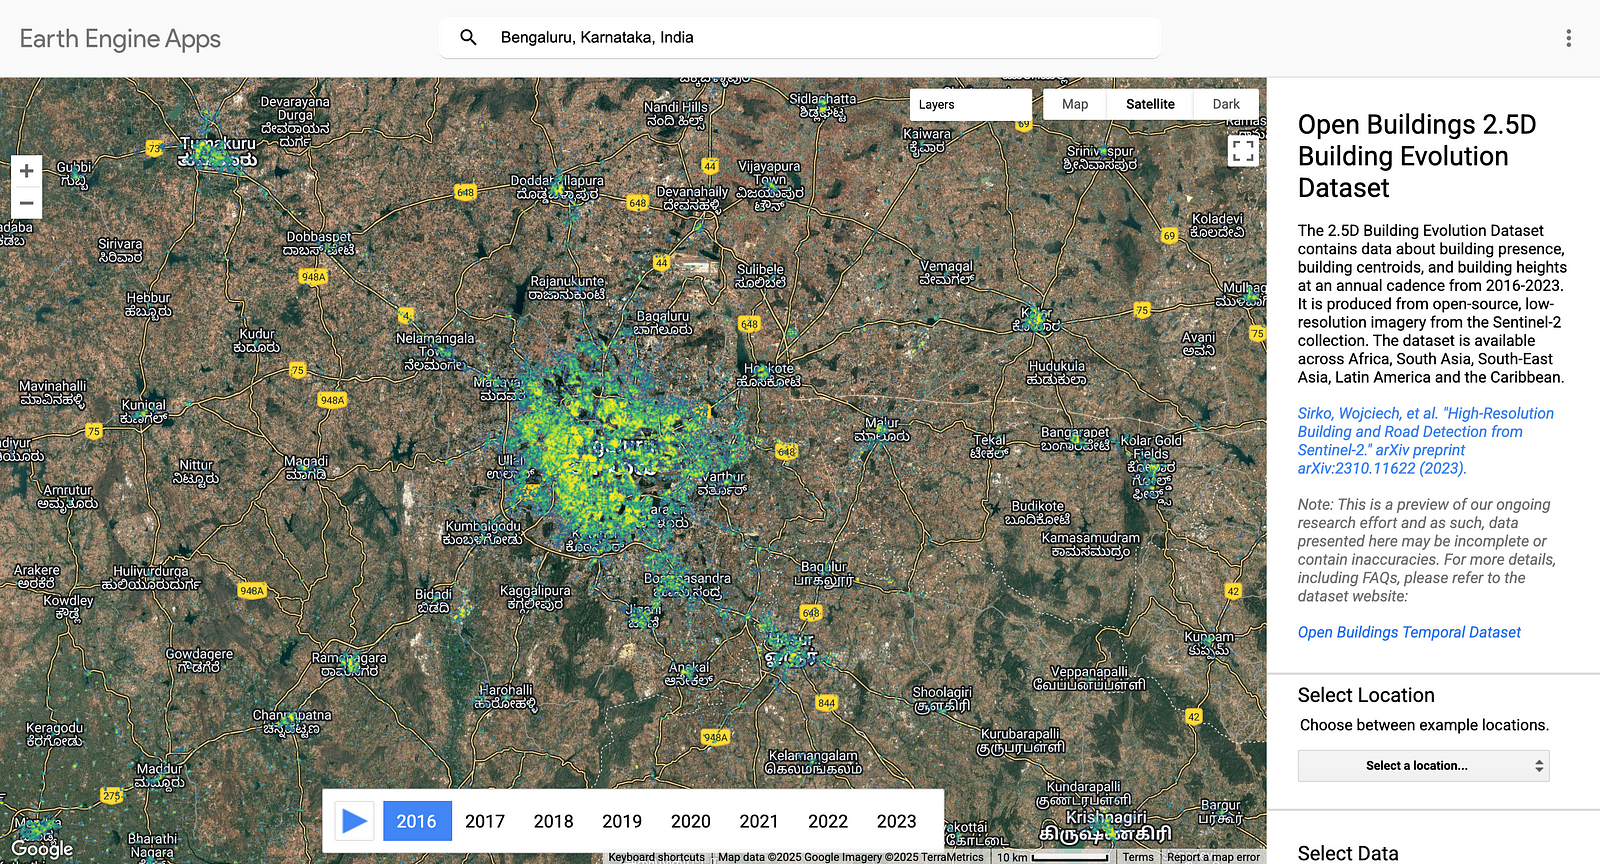This screenshot has height=864, width=1600.
Task: Click the Devanahally map label
Action: tap(692, 198)
